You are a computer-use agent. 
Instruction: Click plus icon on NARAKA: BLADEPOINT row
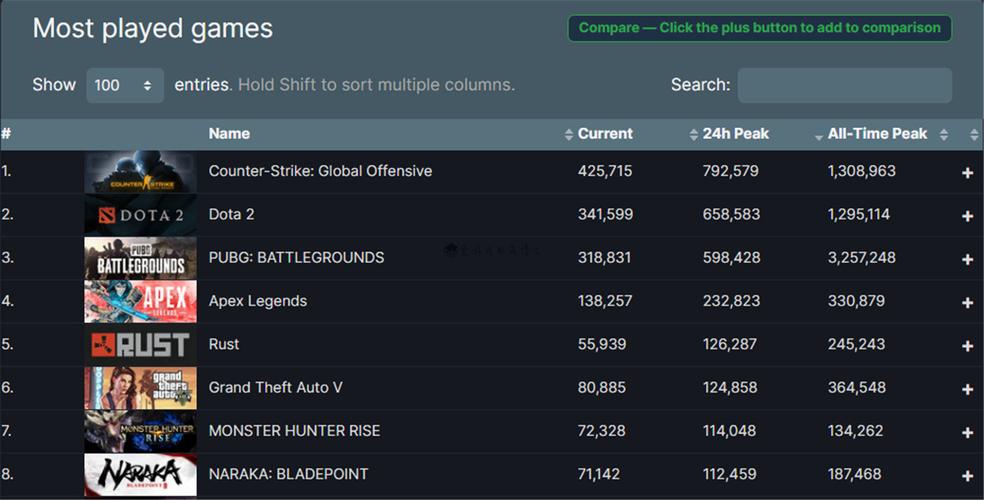click(x=967, y=476)
